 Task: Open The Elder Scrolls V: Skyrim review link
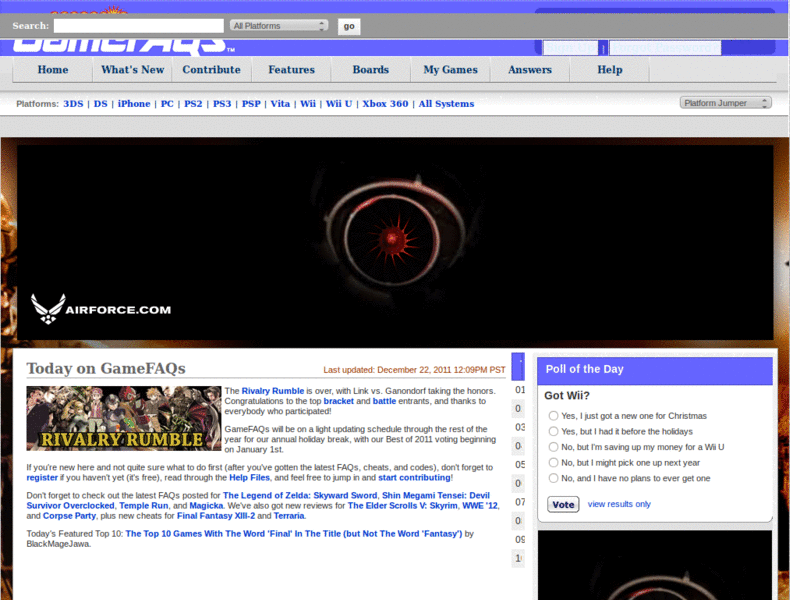coord(403,506)
